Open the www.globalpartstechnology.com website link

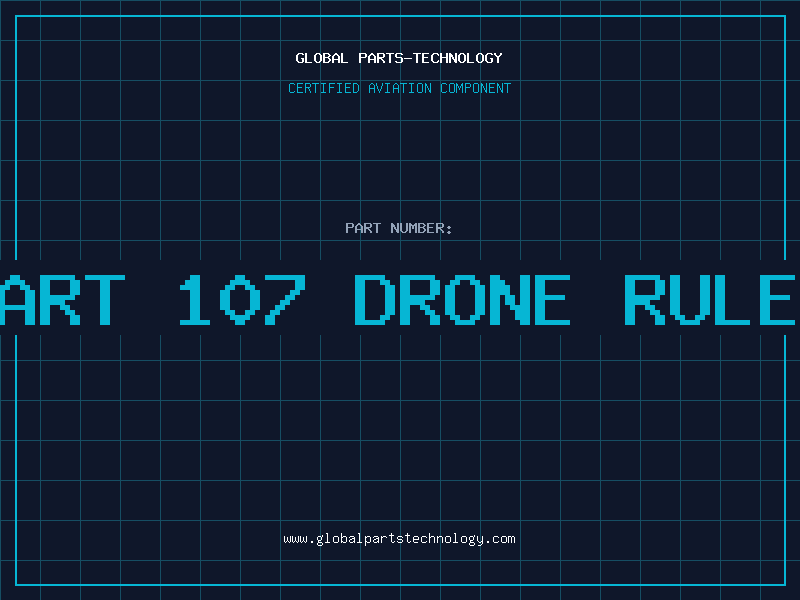click(x=399, y=539)
